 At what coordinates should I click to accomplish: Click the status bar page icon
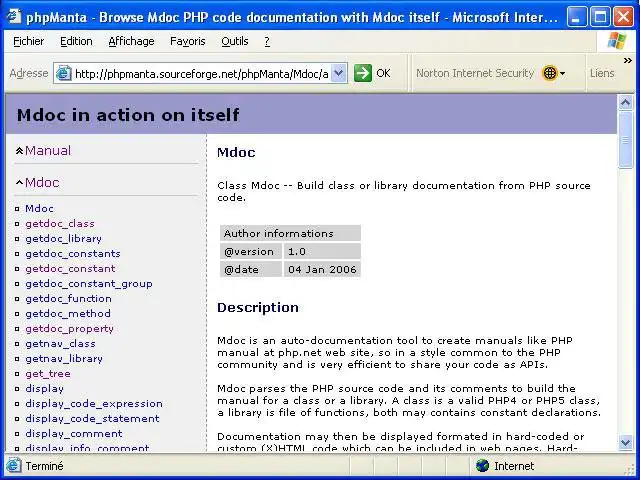coord(13,466)
